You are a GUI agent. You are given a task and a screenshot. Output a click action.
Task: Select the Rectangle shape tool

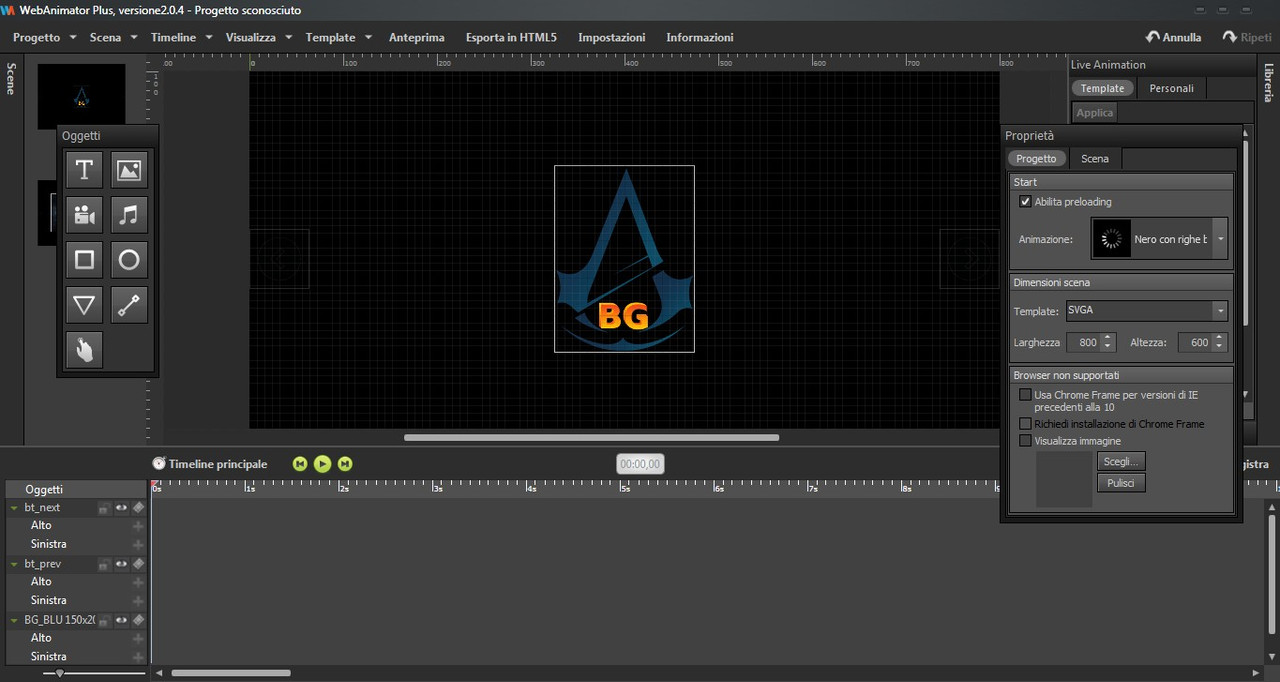click(84, 260)
